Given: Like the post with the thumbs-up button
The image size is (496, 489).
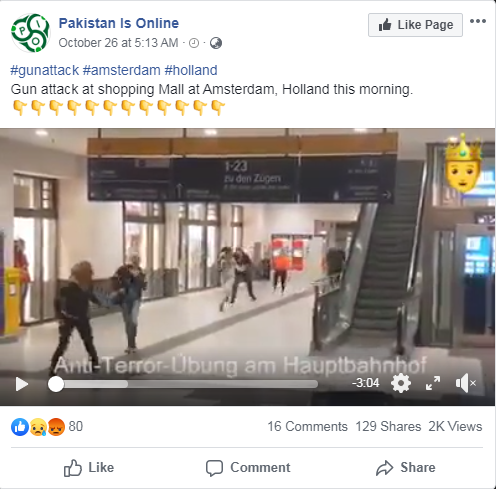Looking at the screenshot, I should click(89, 467).
